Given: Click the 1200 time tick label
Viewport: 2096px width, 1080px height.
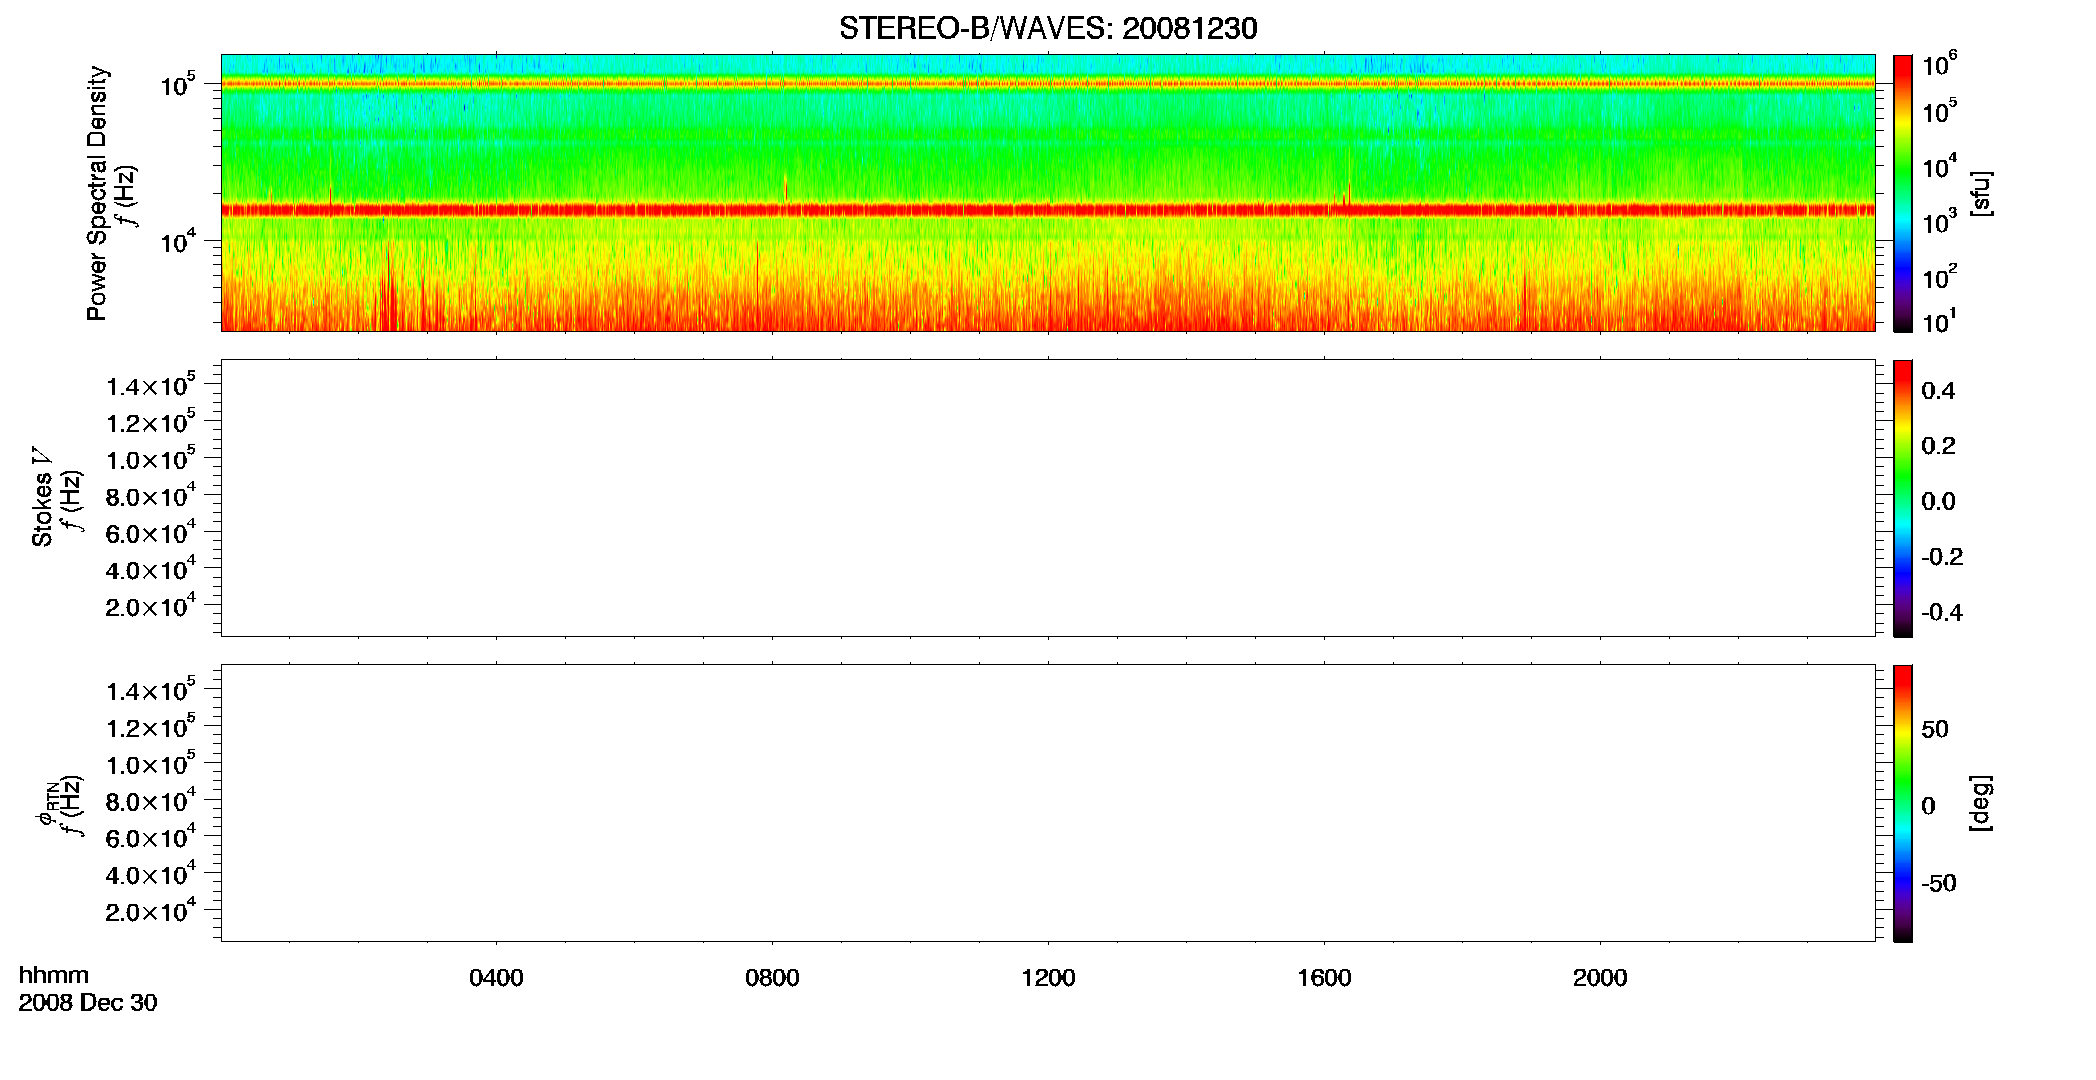Looking at the screenshot, I should coord(1048,978).
